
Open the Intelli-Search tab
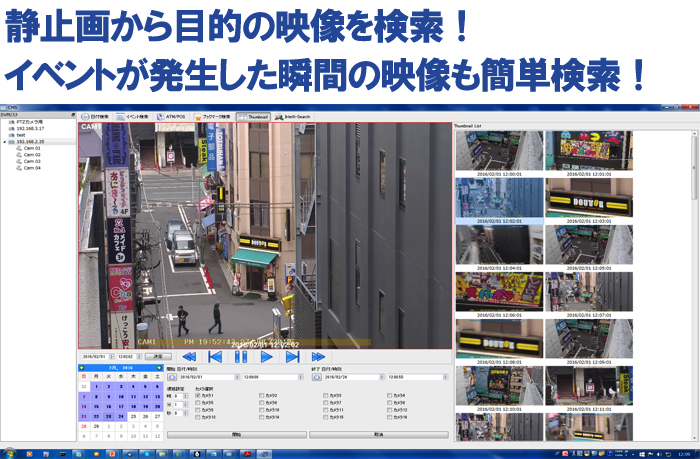pos(293,117)
